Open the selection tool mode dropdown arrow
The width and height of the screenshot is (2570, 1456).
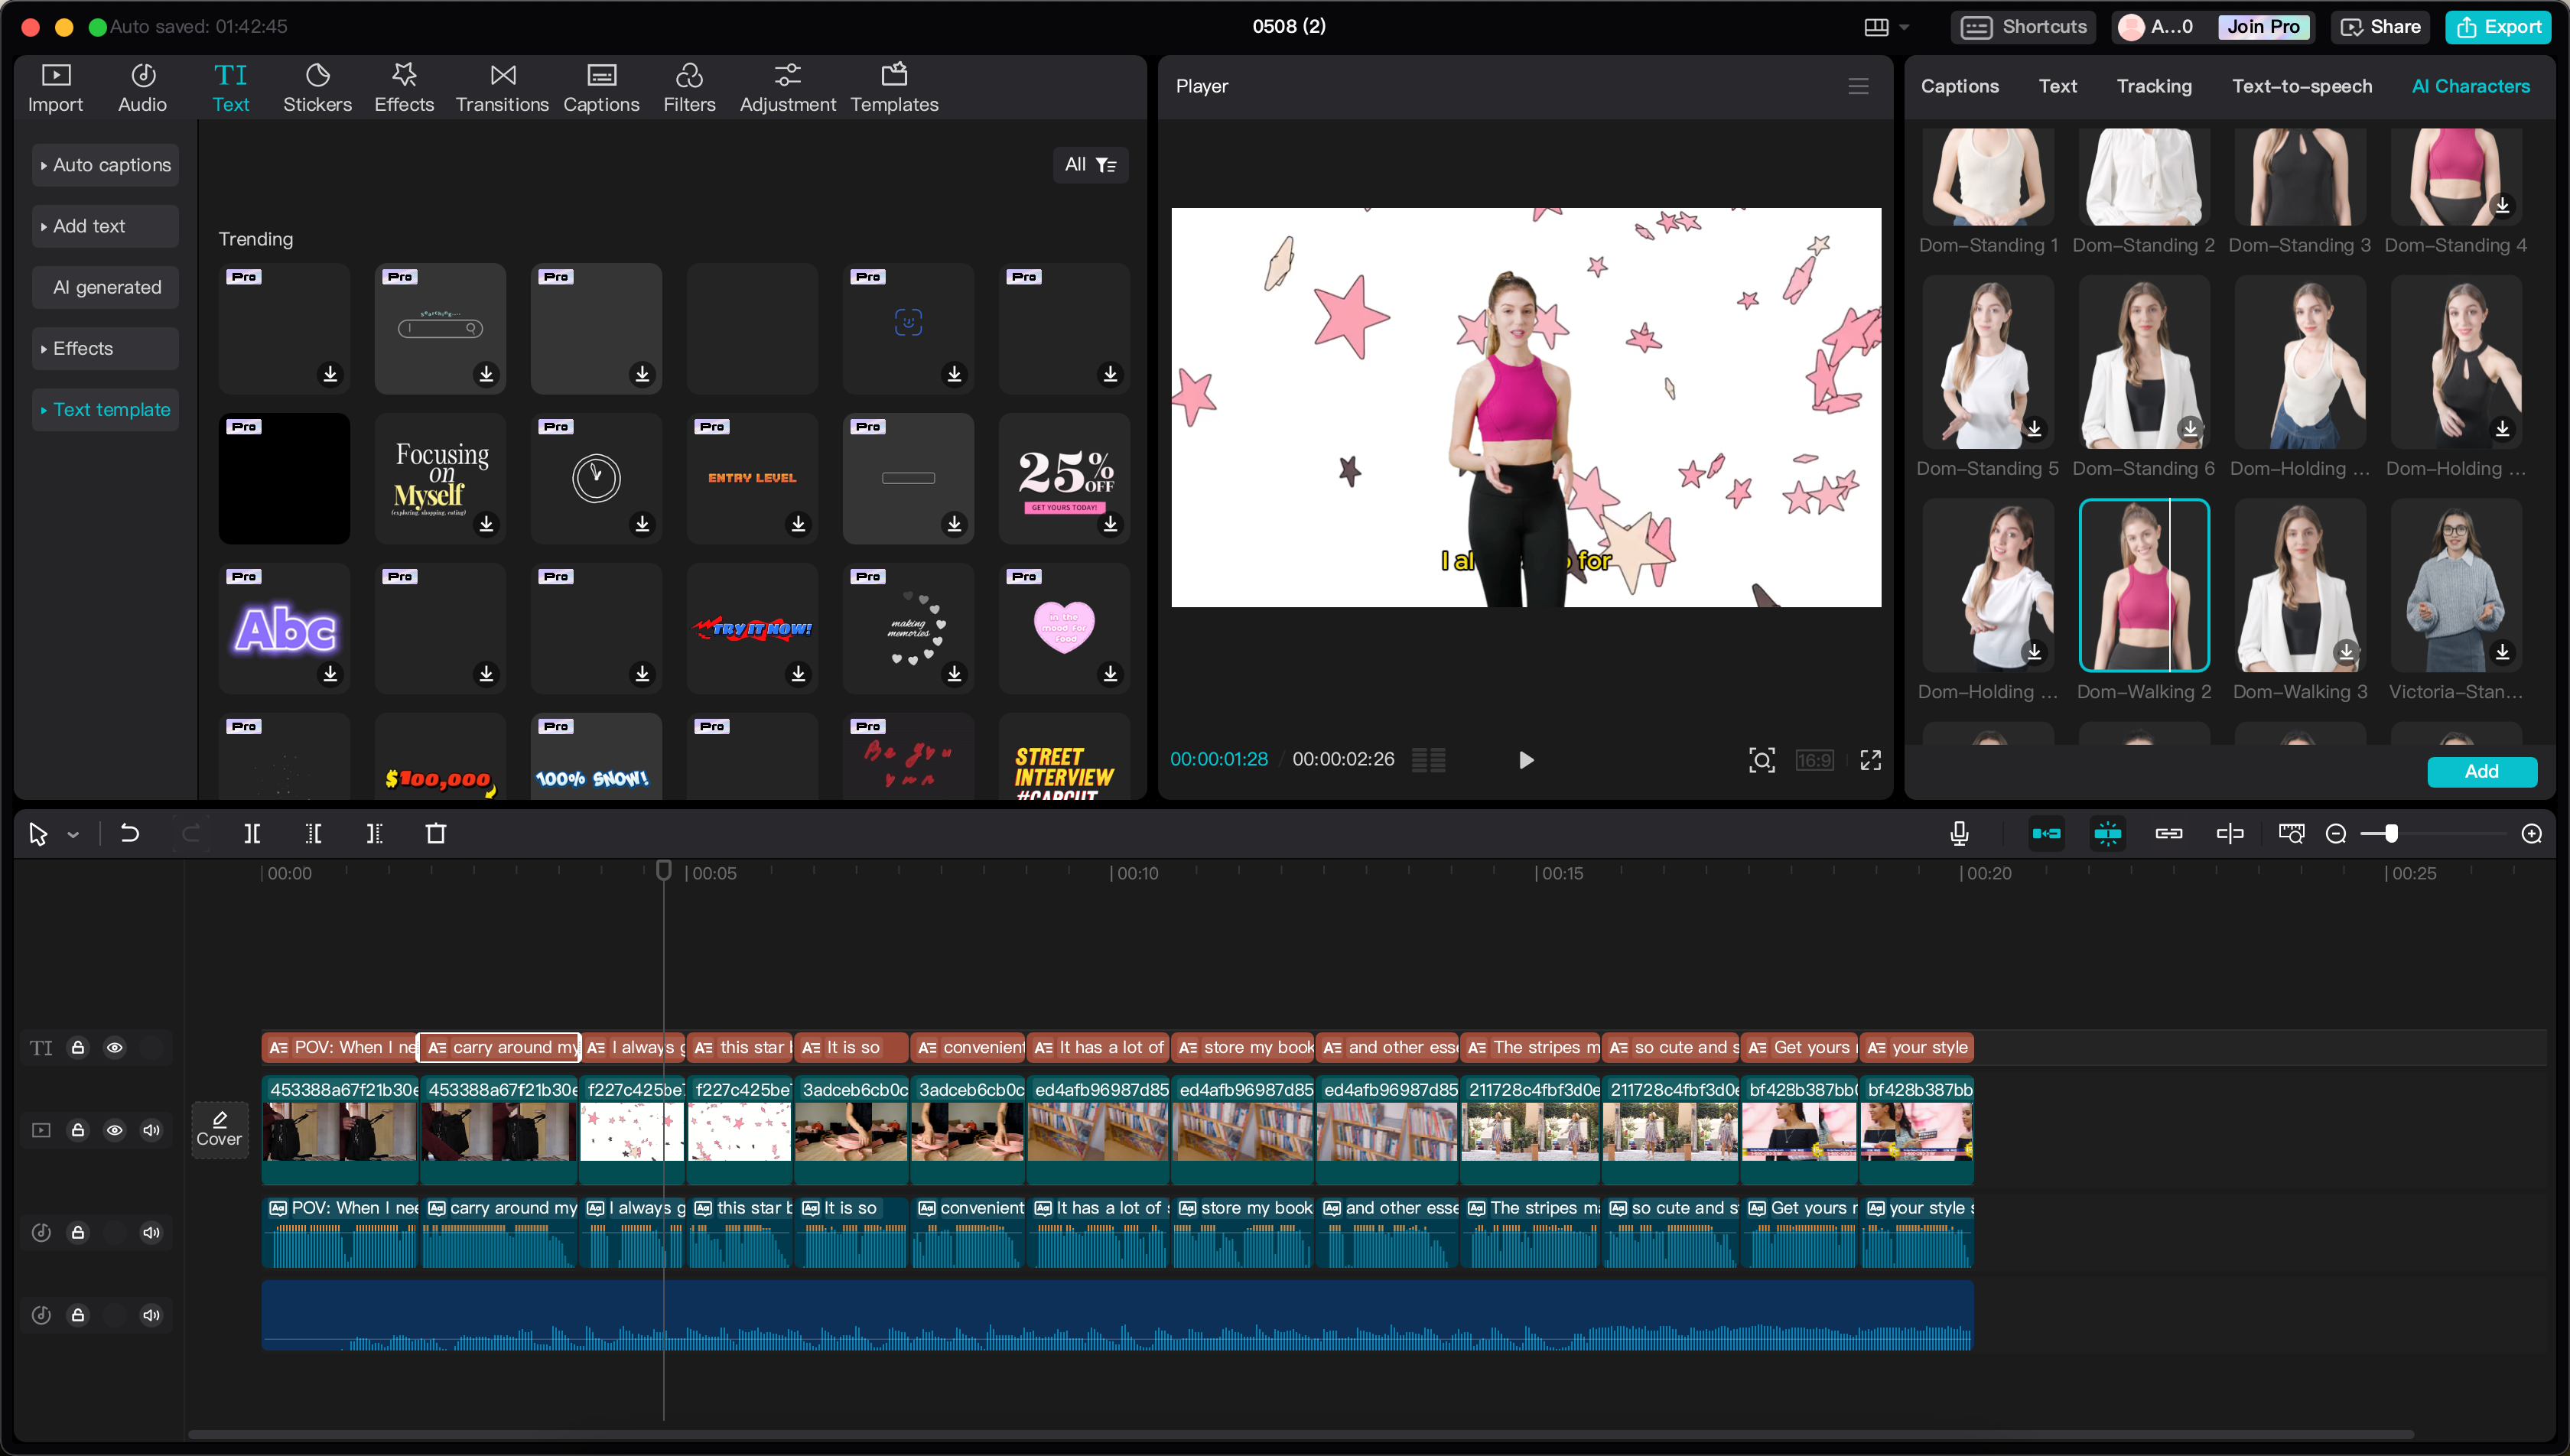(73, 834)
